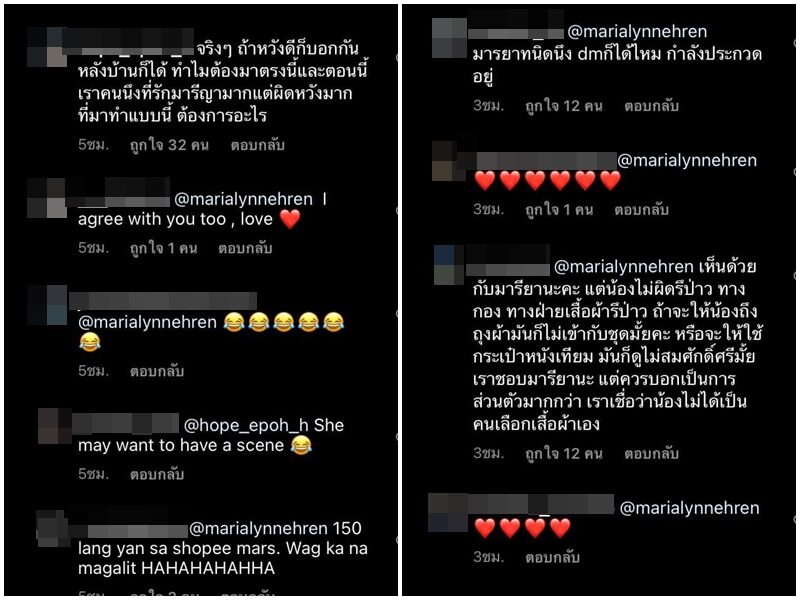Reply to the long 'เห็นด้วยกับมารียา' comment
The image size is (800, 600).
pos(652,454)
